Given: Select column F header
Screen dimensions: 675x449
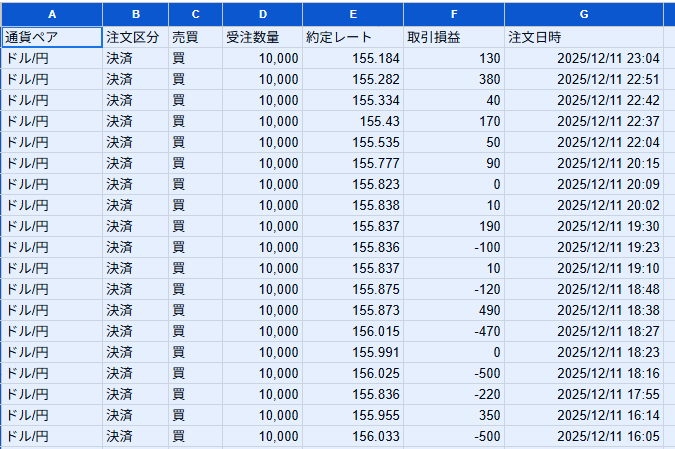Looking at the screenshot, I should [x=454, y=14].
